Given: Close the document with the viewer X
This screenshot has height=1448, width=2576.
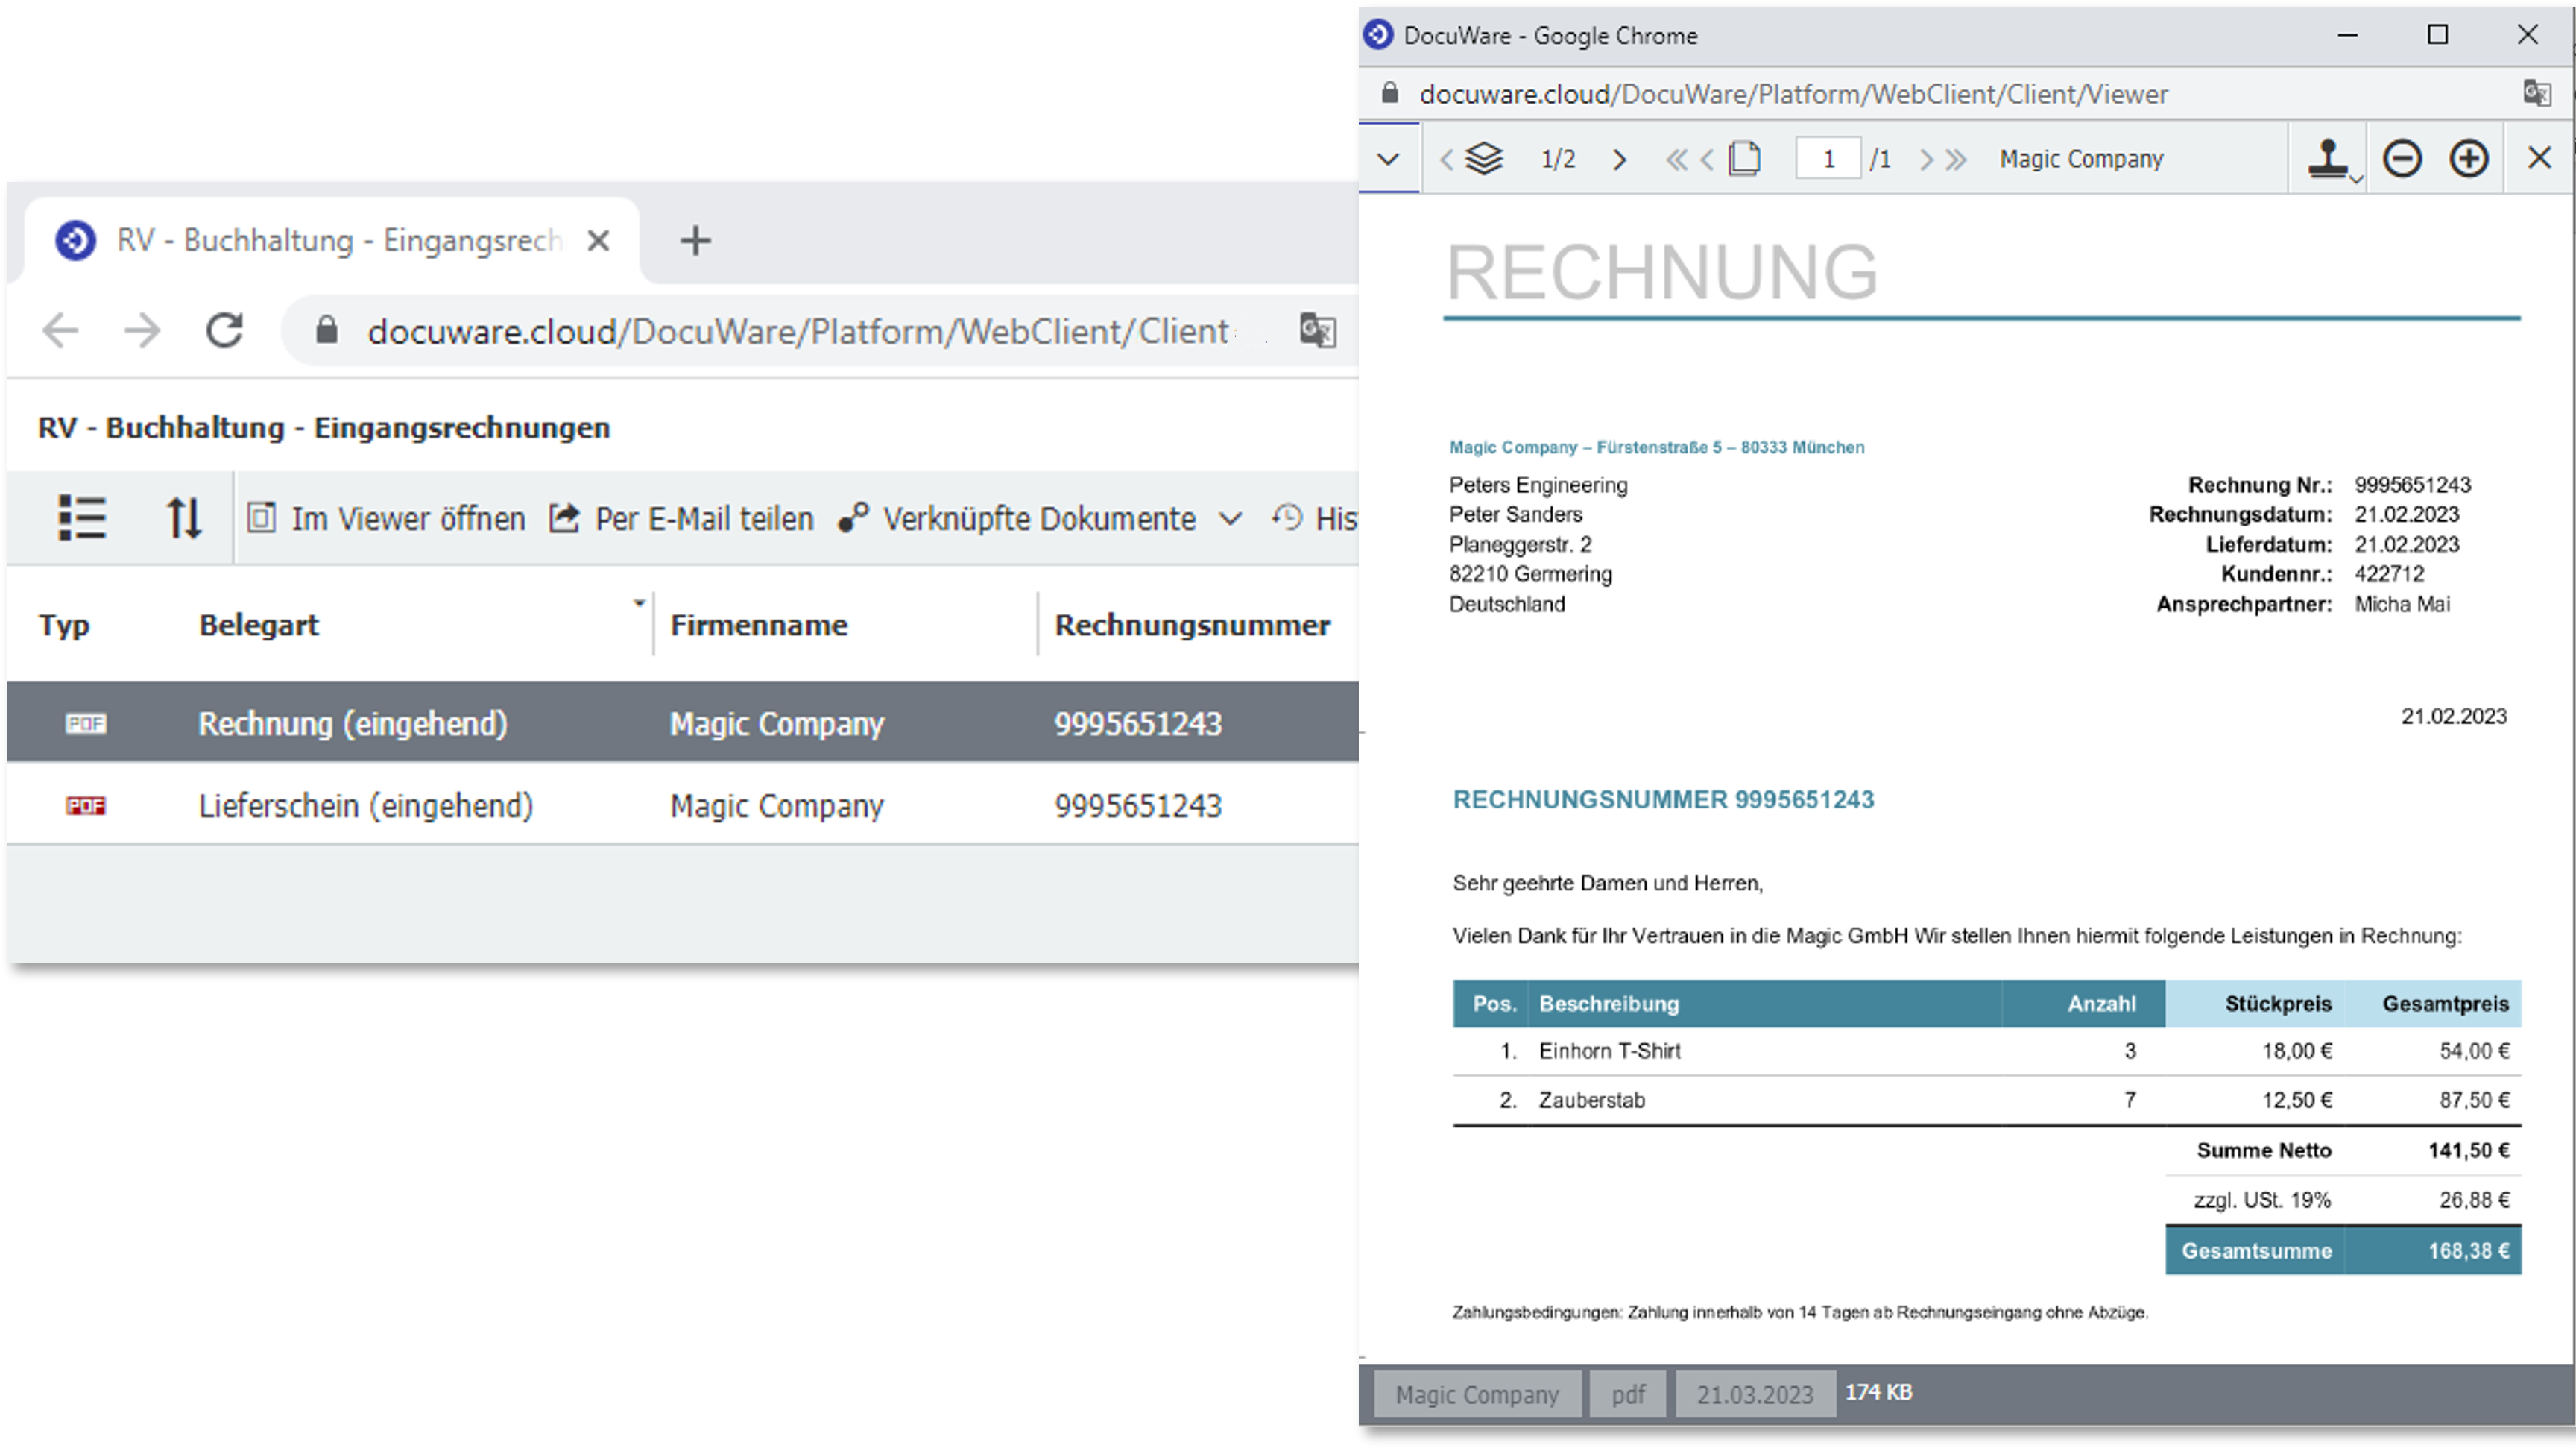Looking at the screenshot, I should point(2539,158).
